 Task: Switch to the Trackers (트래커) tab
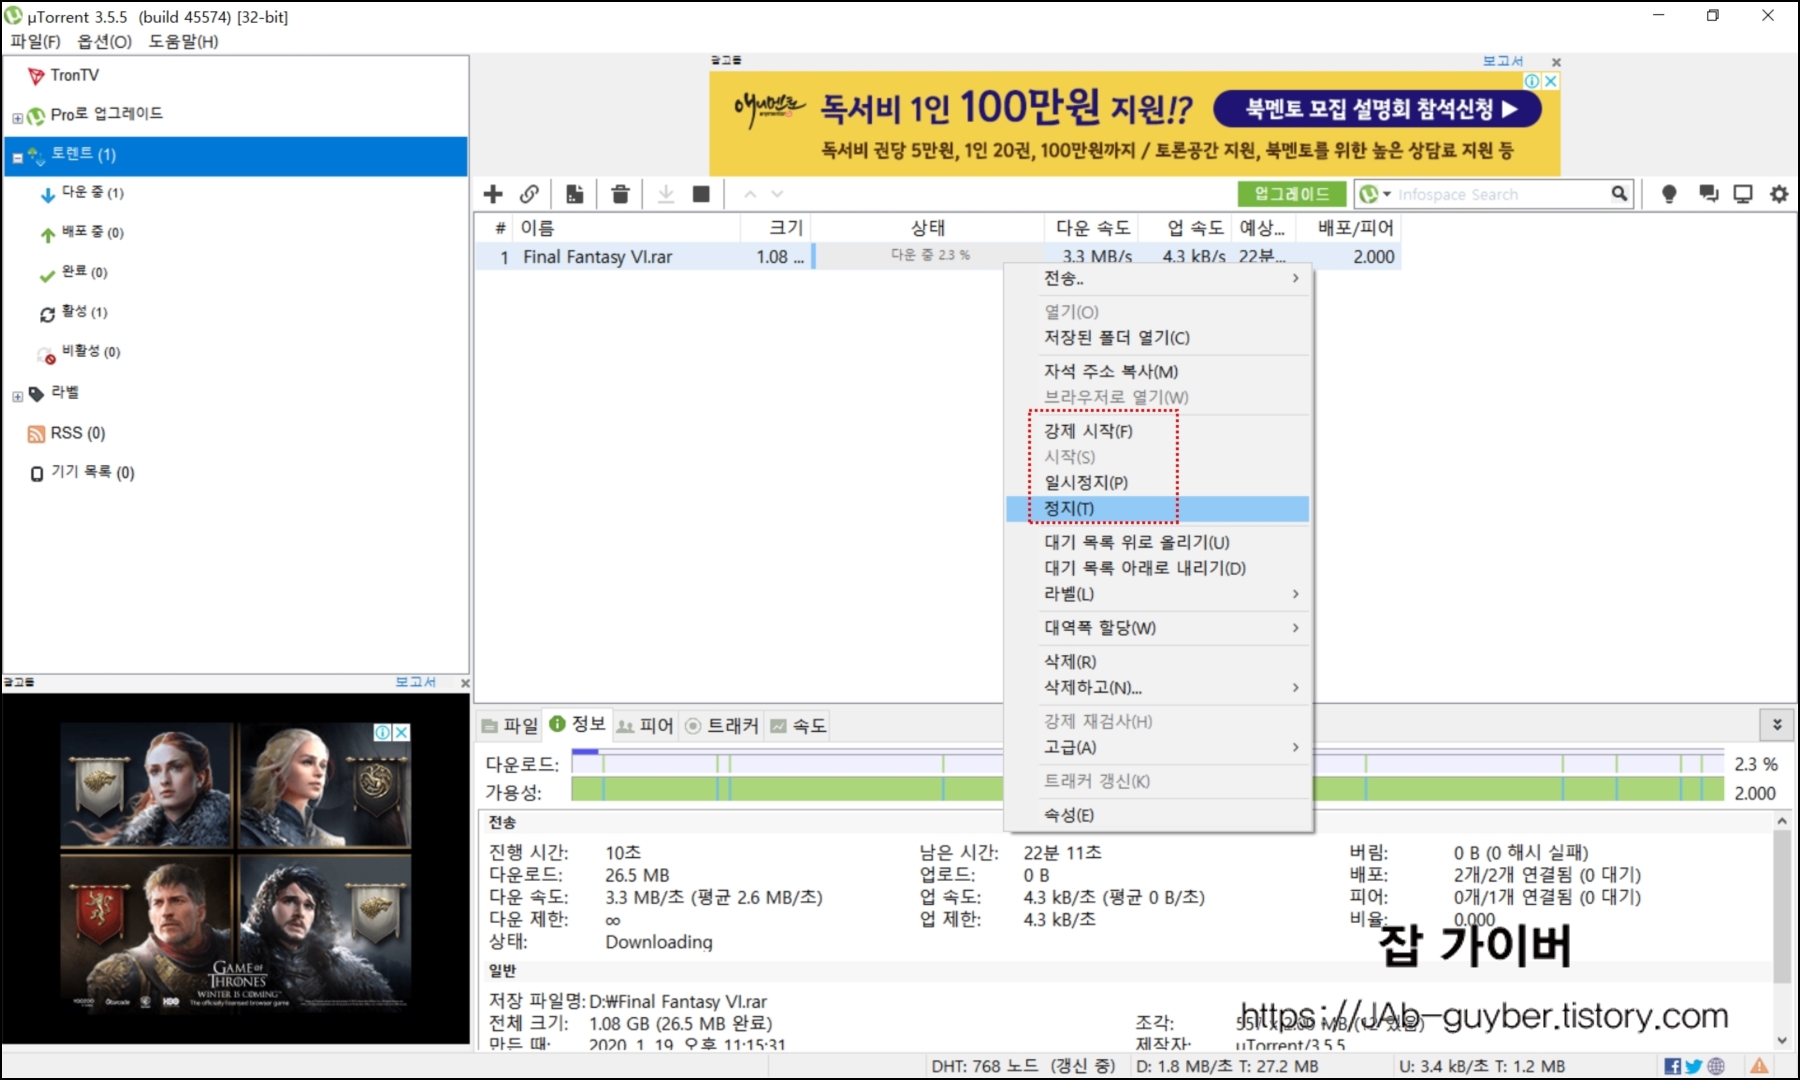point(722,726)
